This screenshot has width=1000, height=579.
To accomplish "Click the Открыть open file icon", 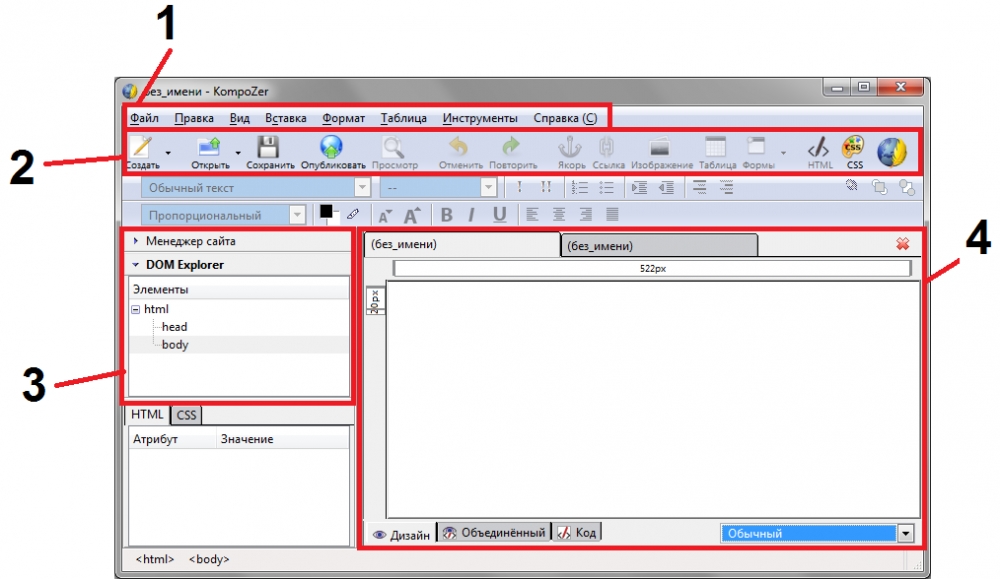I will click(x=209, y=147).
